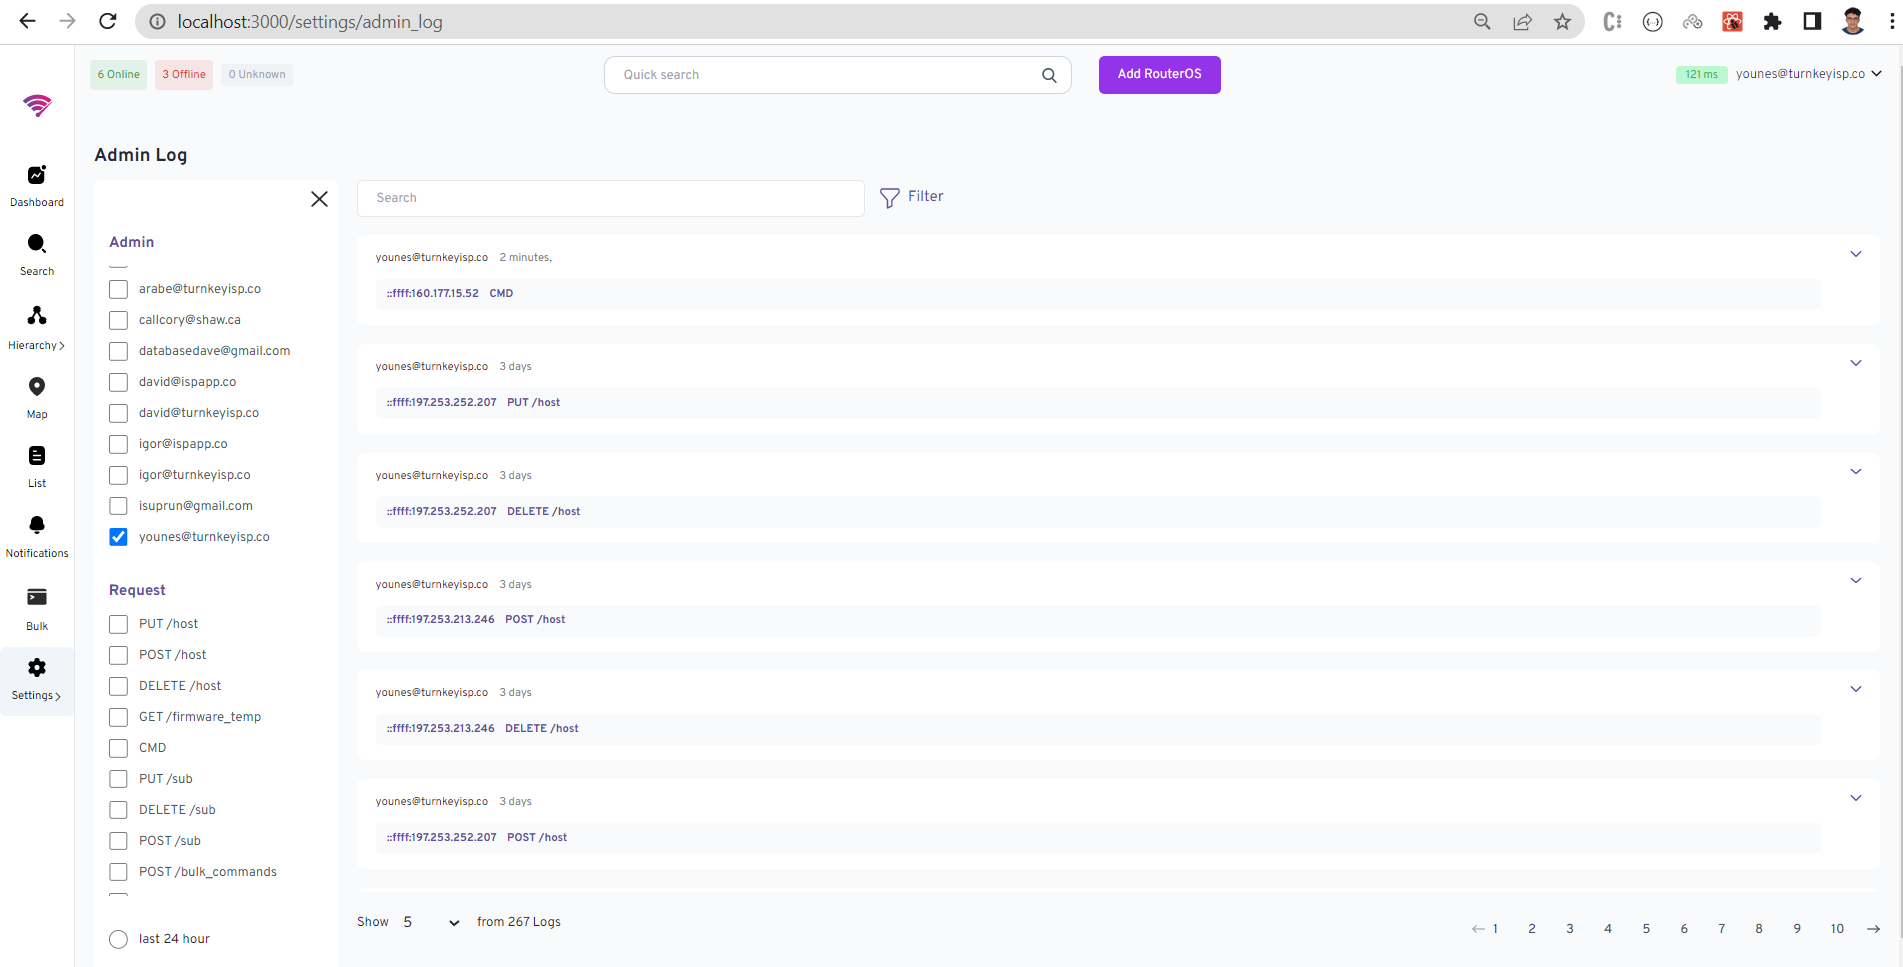Click the Add RouterOS button
The width and height of the screenshot is (1903, 967).
1159,75
